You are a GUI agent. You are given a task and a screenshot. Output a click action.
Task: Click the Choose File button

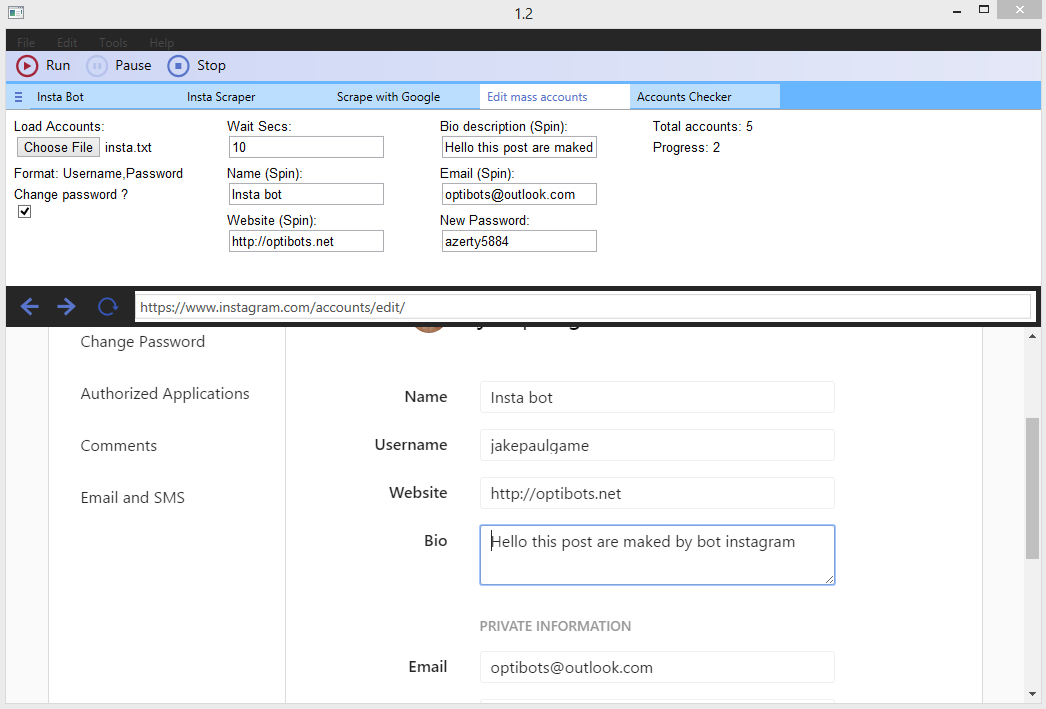[x=59, y=147]
